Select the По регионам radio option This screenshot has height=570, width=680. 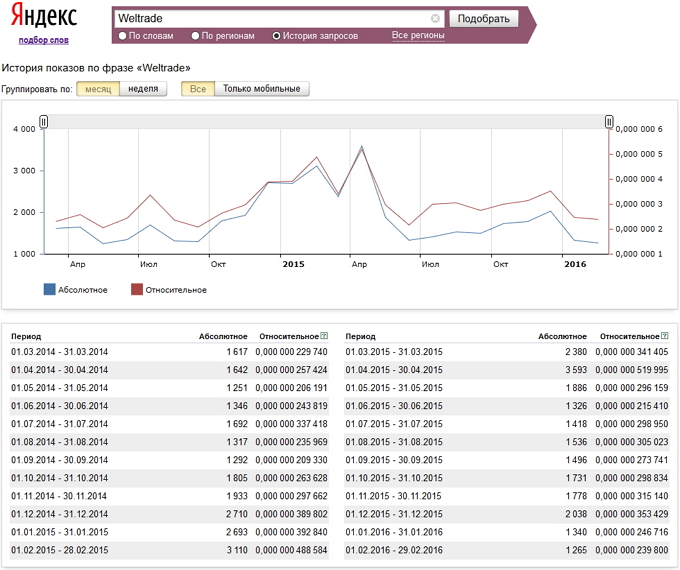(x=195, y=36)
